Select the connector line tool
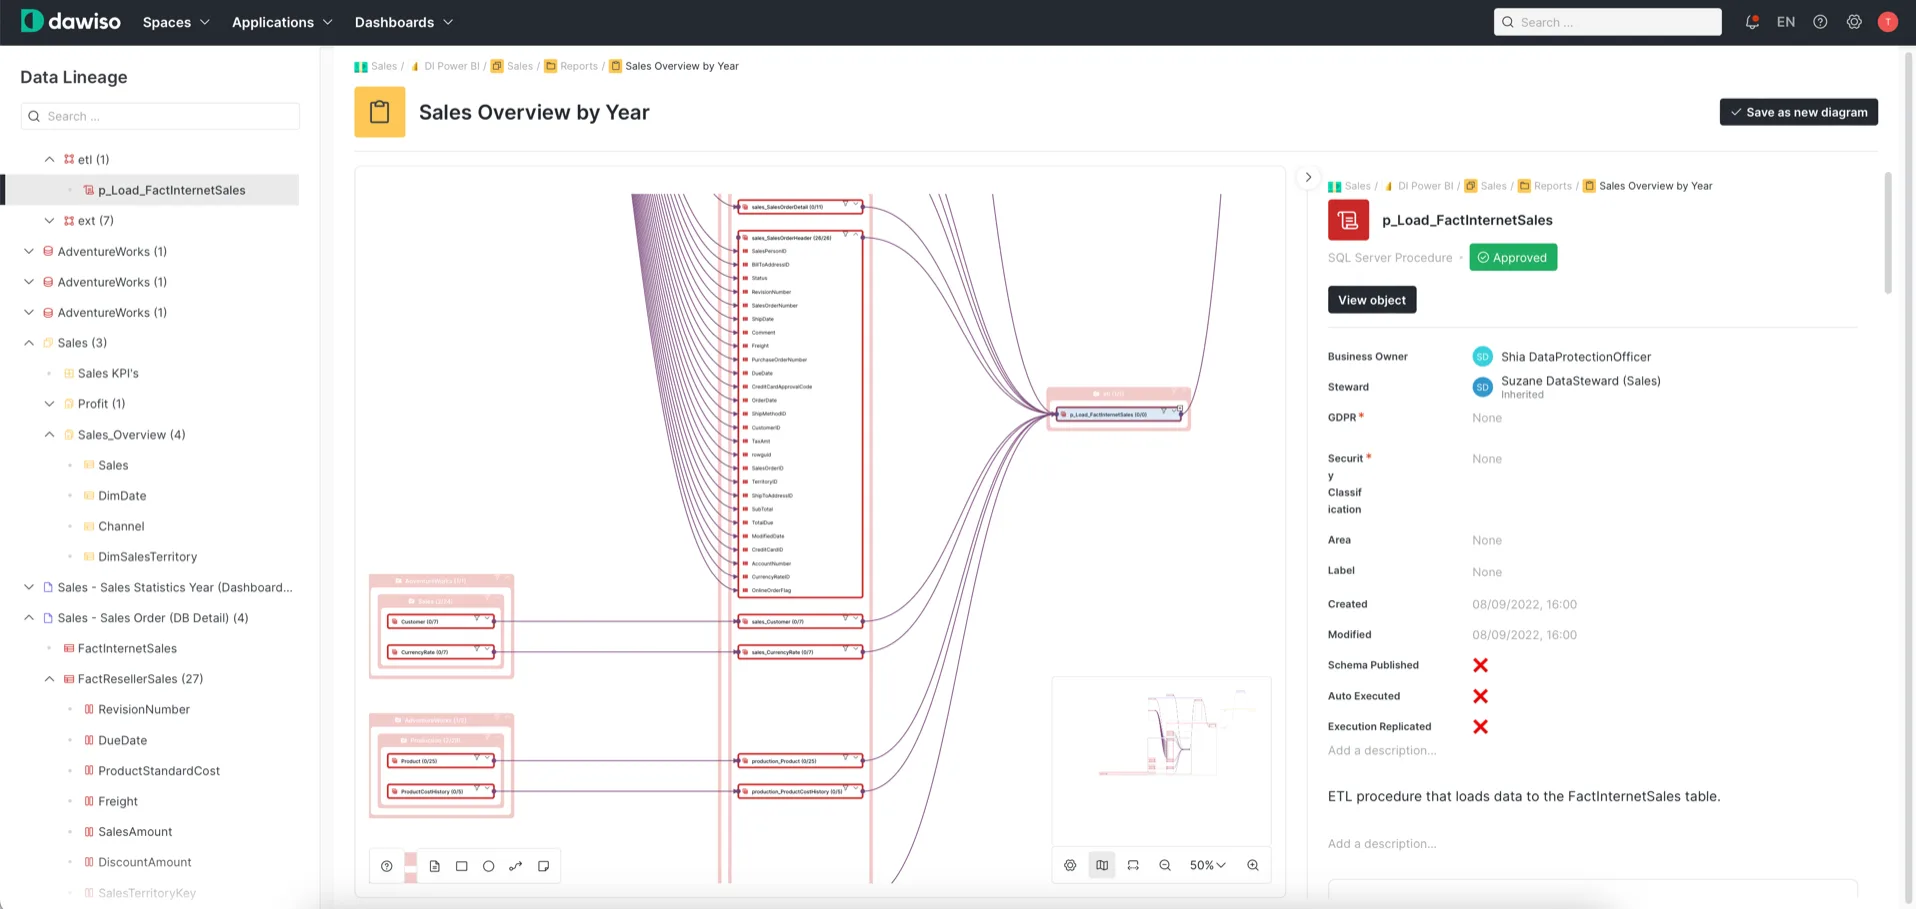Screen dimensions: 1916x909 (x=516, y=866)
